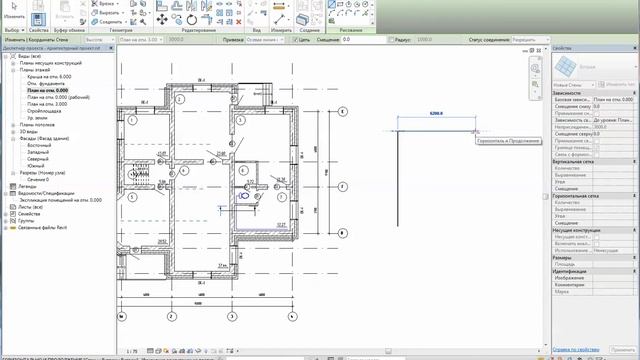Image resolution: width=640 pixels, height=360 pixels.
Task: Select the Modify arrow tool
Action: (x=14, y=7)
